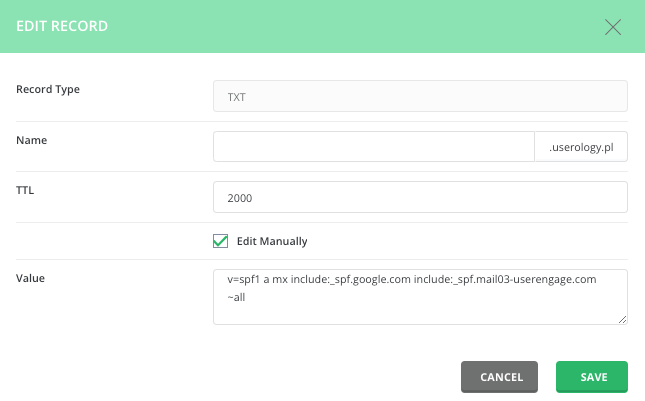
Task: Save the edited DNS record
Action: 592,377
